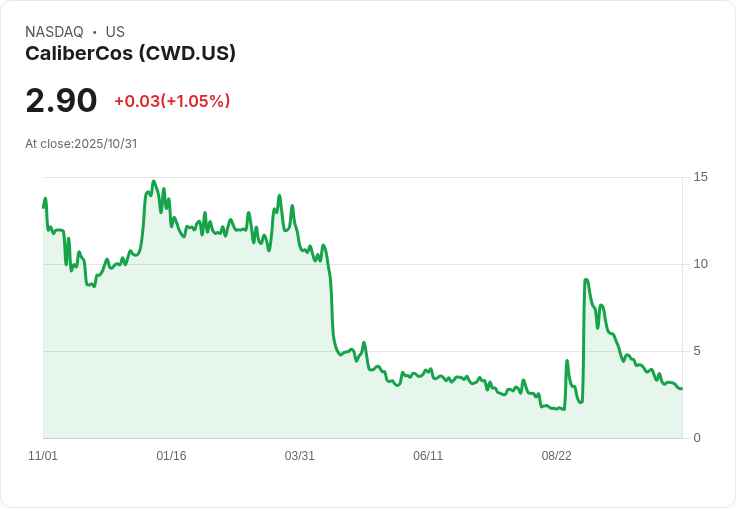The image size is (736, 508).
Task: Select the 11/01 date on the x-axis
Action: coord(43,456)
